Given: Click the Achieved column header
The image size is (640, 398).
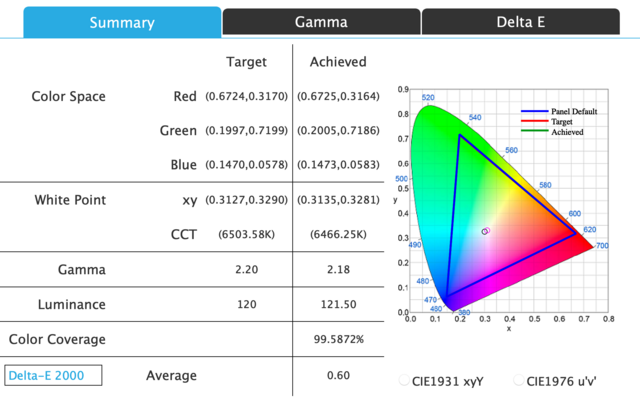Looking at the screenshot, I should (338, 62).
